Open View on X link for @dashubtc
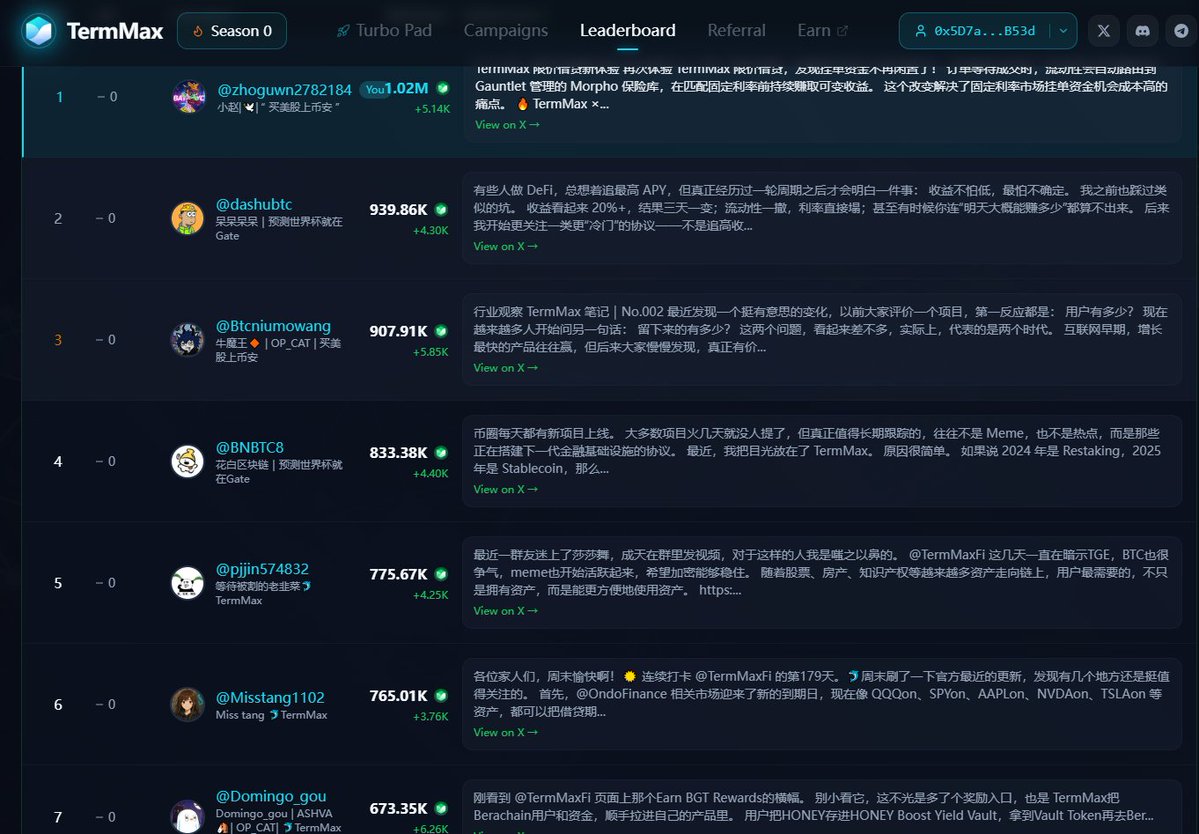This screenshot has width=1199, height=834. point(505,246)
